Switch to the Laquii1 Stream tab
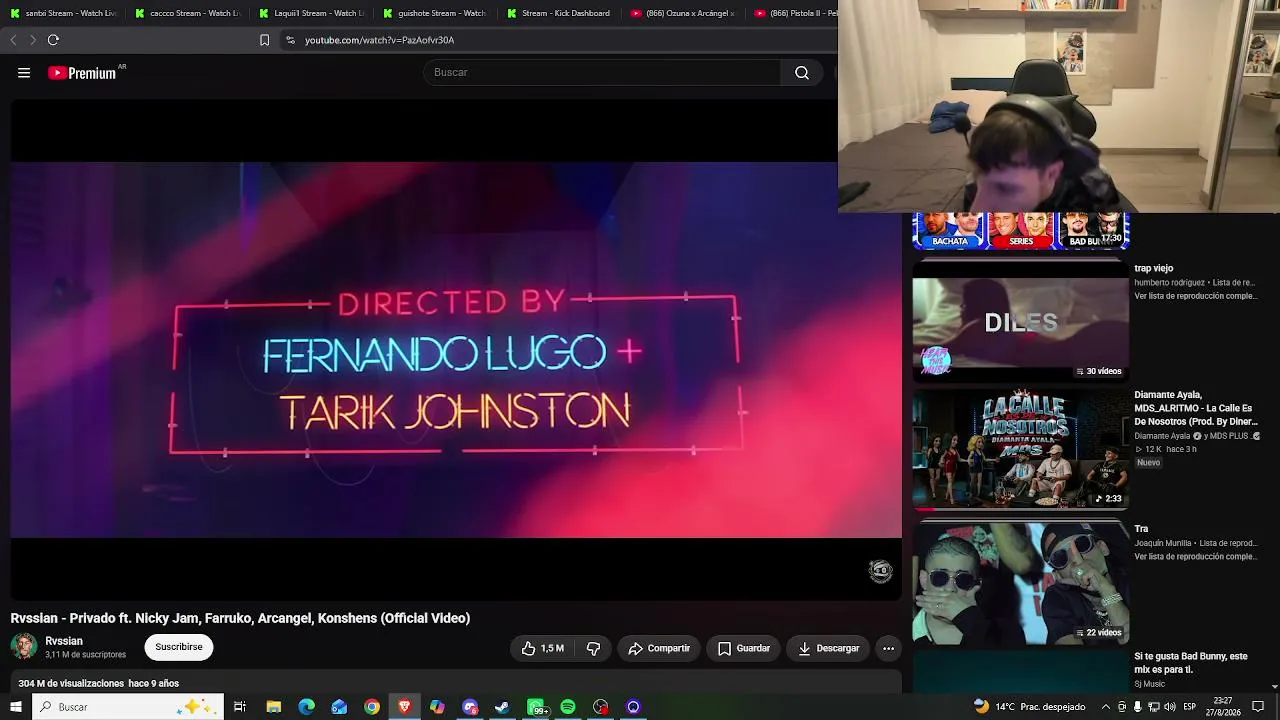 [312, 13]
